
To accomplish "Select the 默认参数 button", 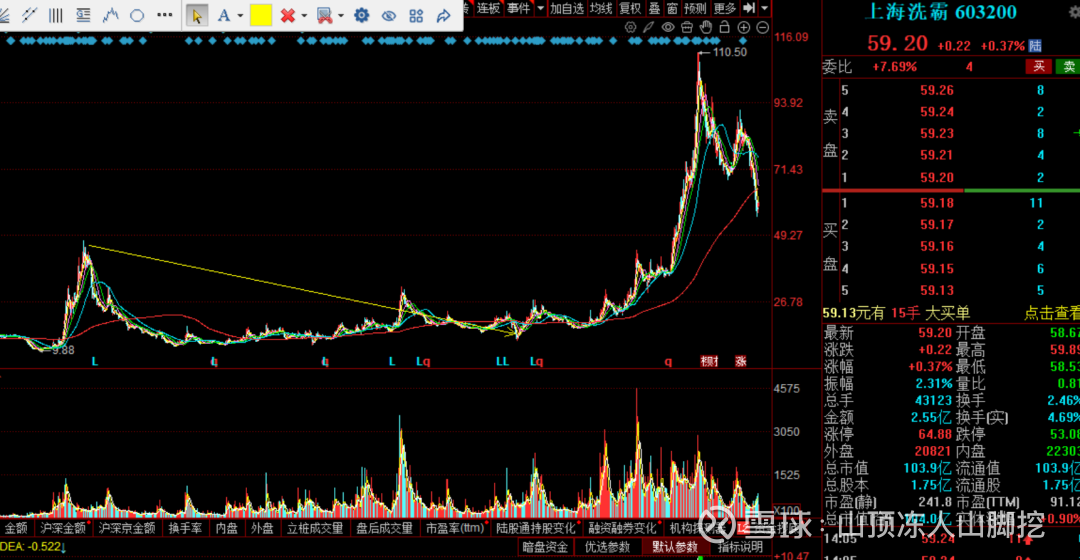I will coord(674,547).
